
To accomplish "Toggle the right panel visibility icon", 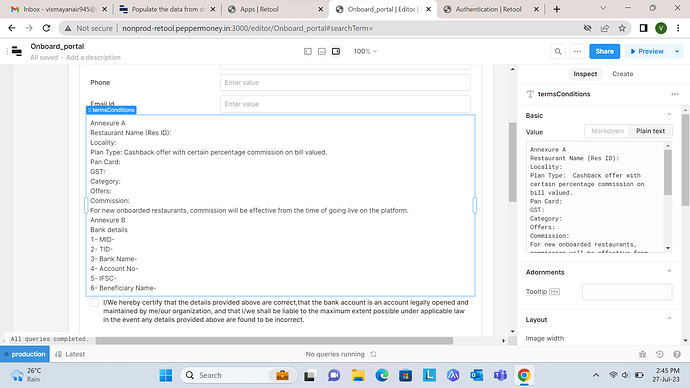I will (x=336, y=51).
